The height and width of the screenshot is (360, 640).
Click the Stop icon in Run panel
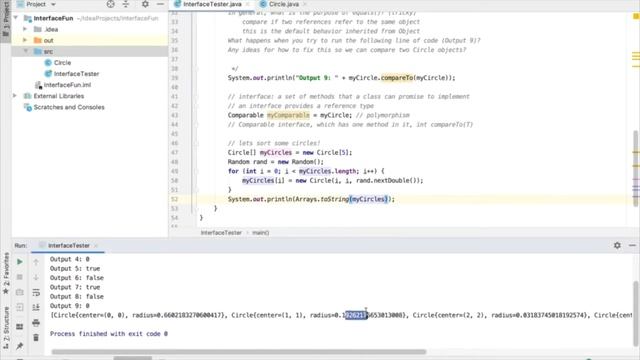[x=20, y=277]
